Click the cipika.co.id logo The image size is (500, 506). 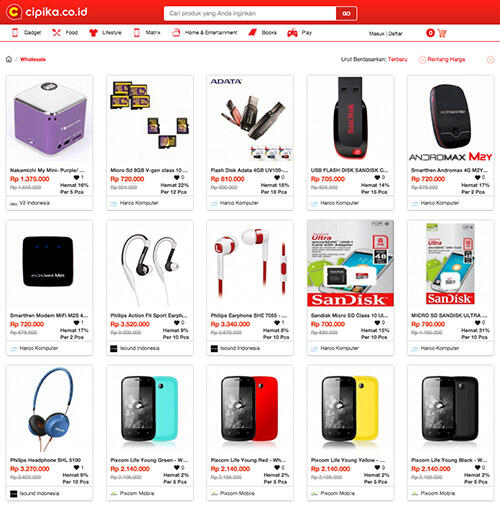point(47,12)
